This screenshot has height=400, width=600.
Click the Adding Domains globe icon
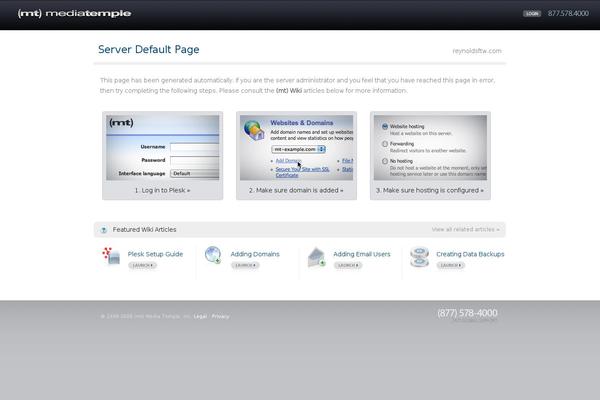click(x=213, y=256)
